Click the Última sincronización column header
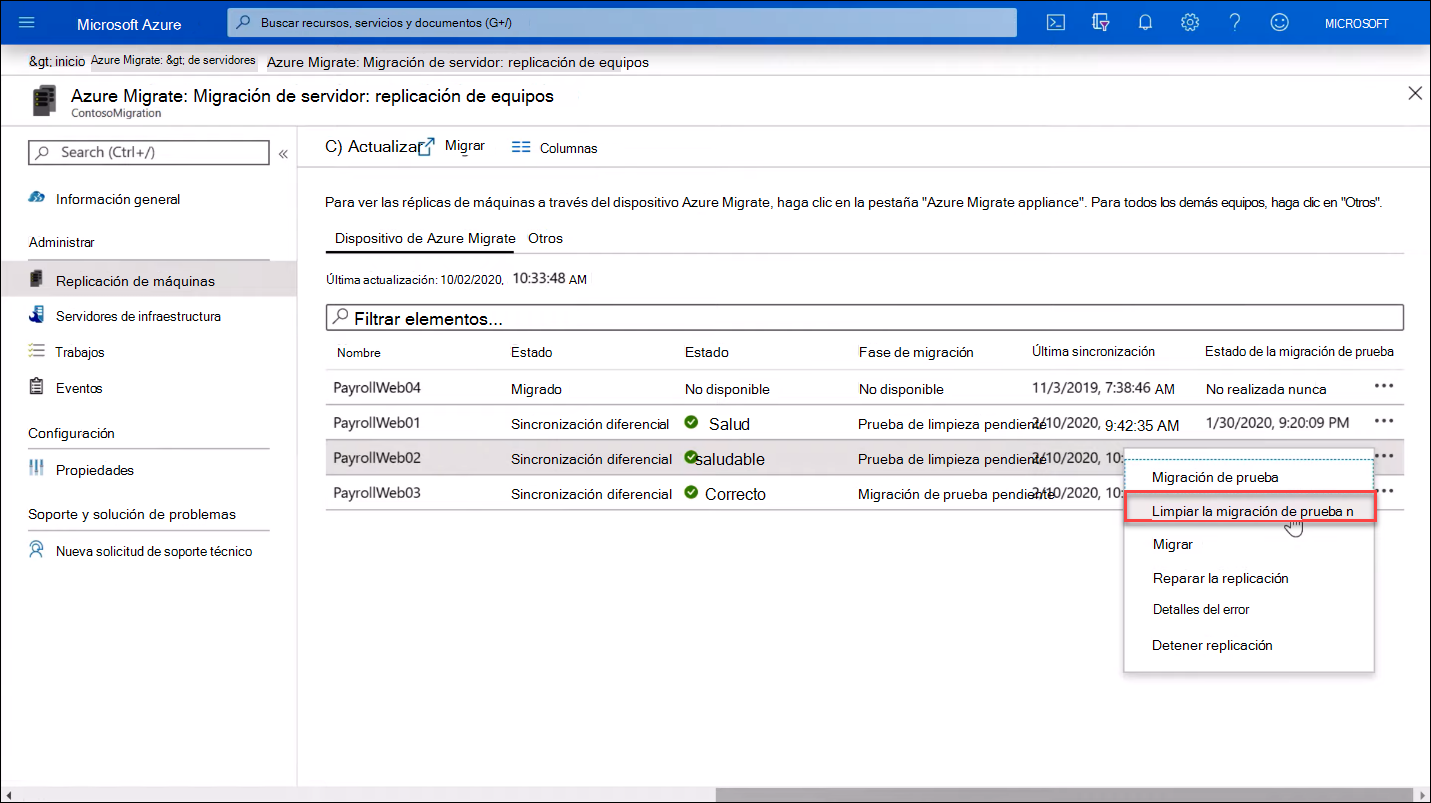Viewport: 1431px width, 803px height. point(1093,351)
